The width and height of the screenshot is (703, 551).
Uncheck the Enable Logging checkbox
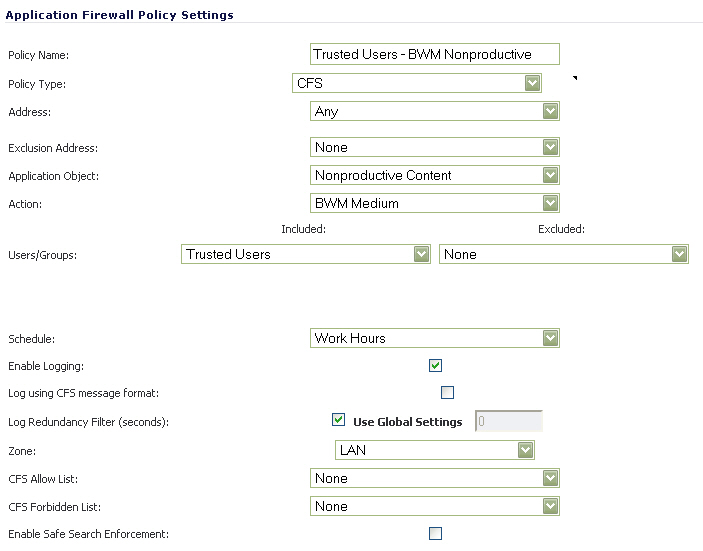coord(435,366)
